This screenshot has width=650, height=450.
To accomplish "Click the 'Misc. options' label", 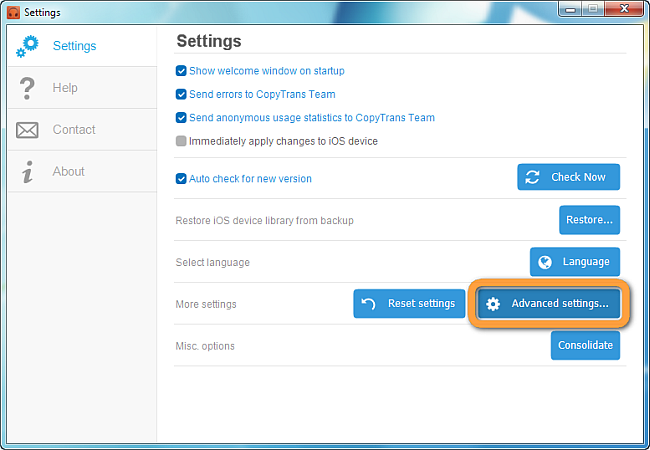I will 205,346.
